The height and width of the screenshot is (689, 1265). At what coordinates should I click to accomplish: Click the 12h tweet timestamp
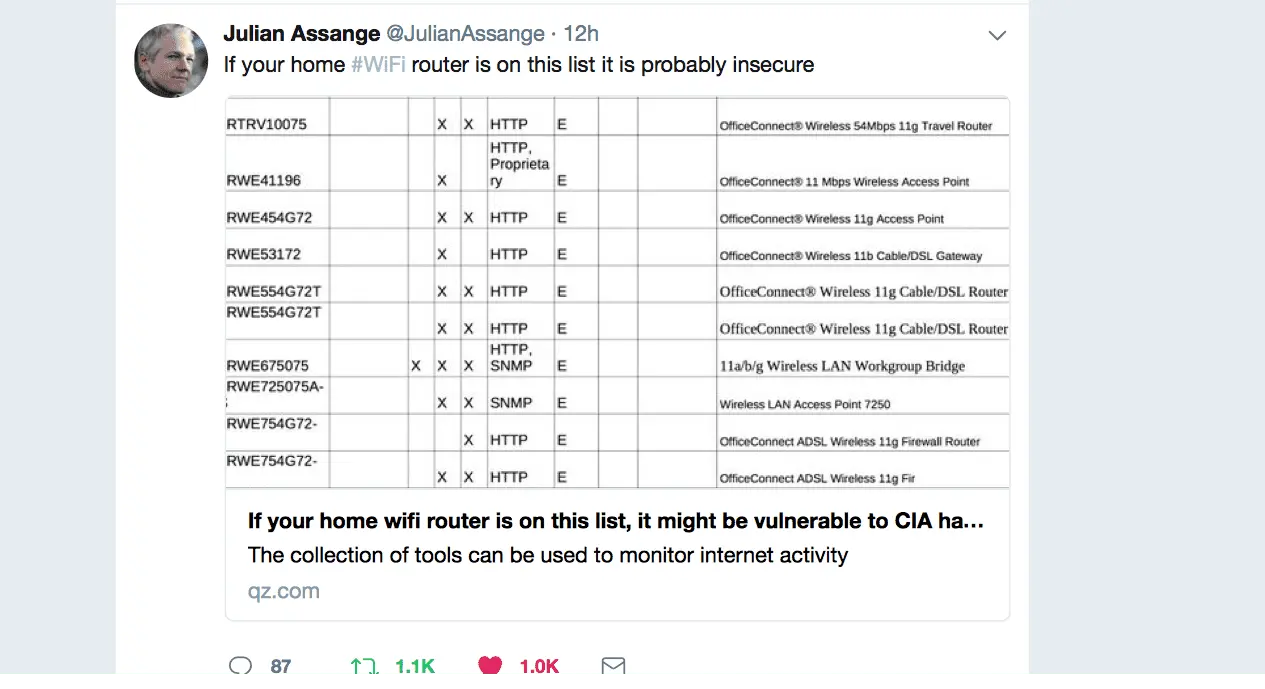pos(581,33)
